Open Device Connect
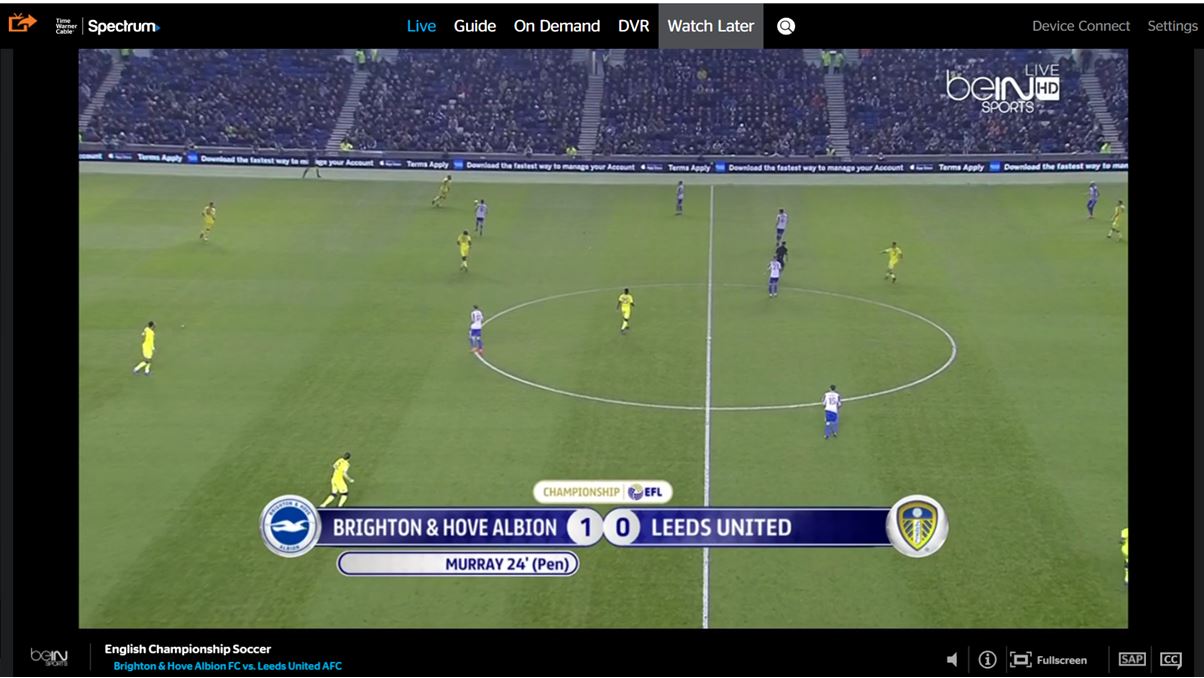Viewport: 1204px width, 678px height. pyautogui.click(x=1081, y=26)
